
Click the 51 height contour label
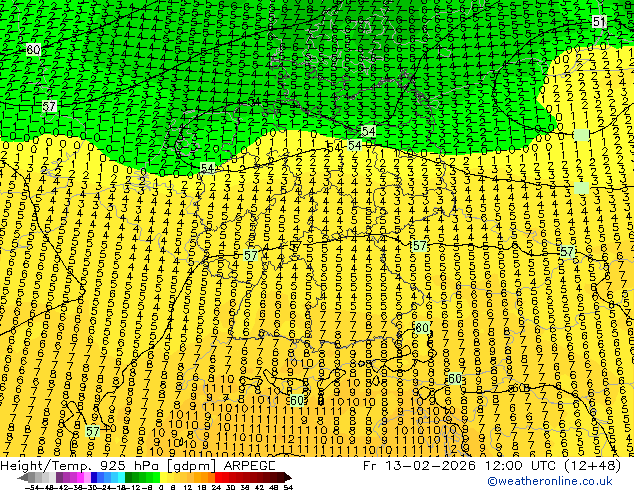pyautogui.click(x=599, y=21)
